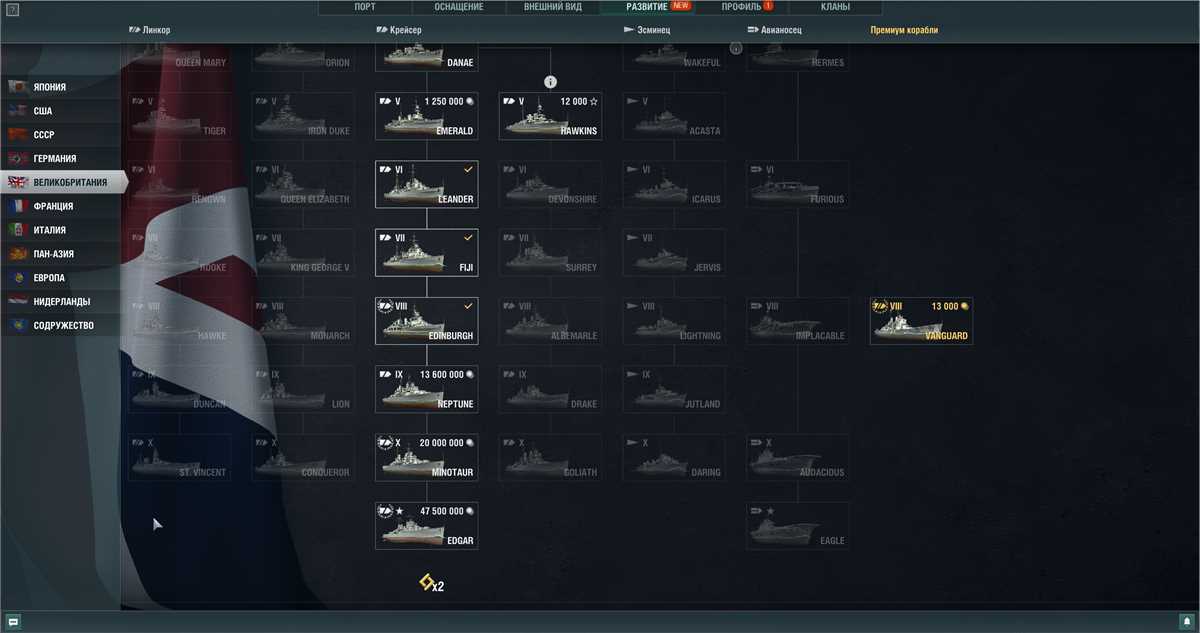Viewport: 1200px width, 633px height.
Task: Select the Queen Elizabeth battleship card
Action: tap(303, 184)
